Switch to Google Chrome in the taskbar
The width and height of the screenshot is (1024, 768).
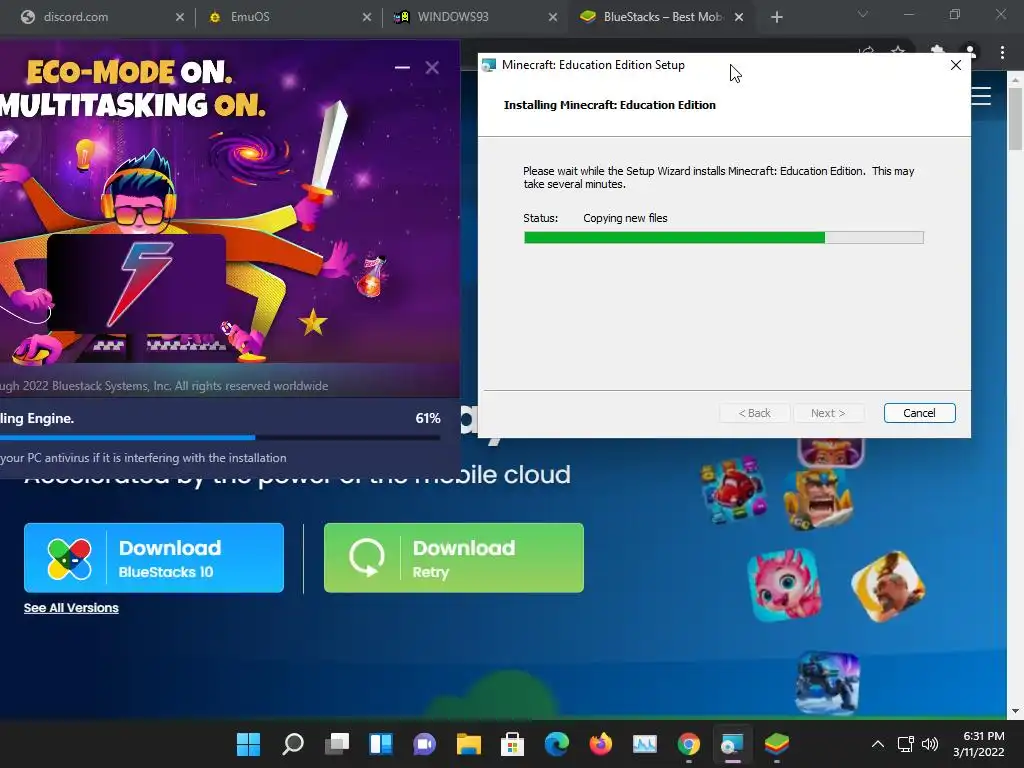coord(688,744)
